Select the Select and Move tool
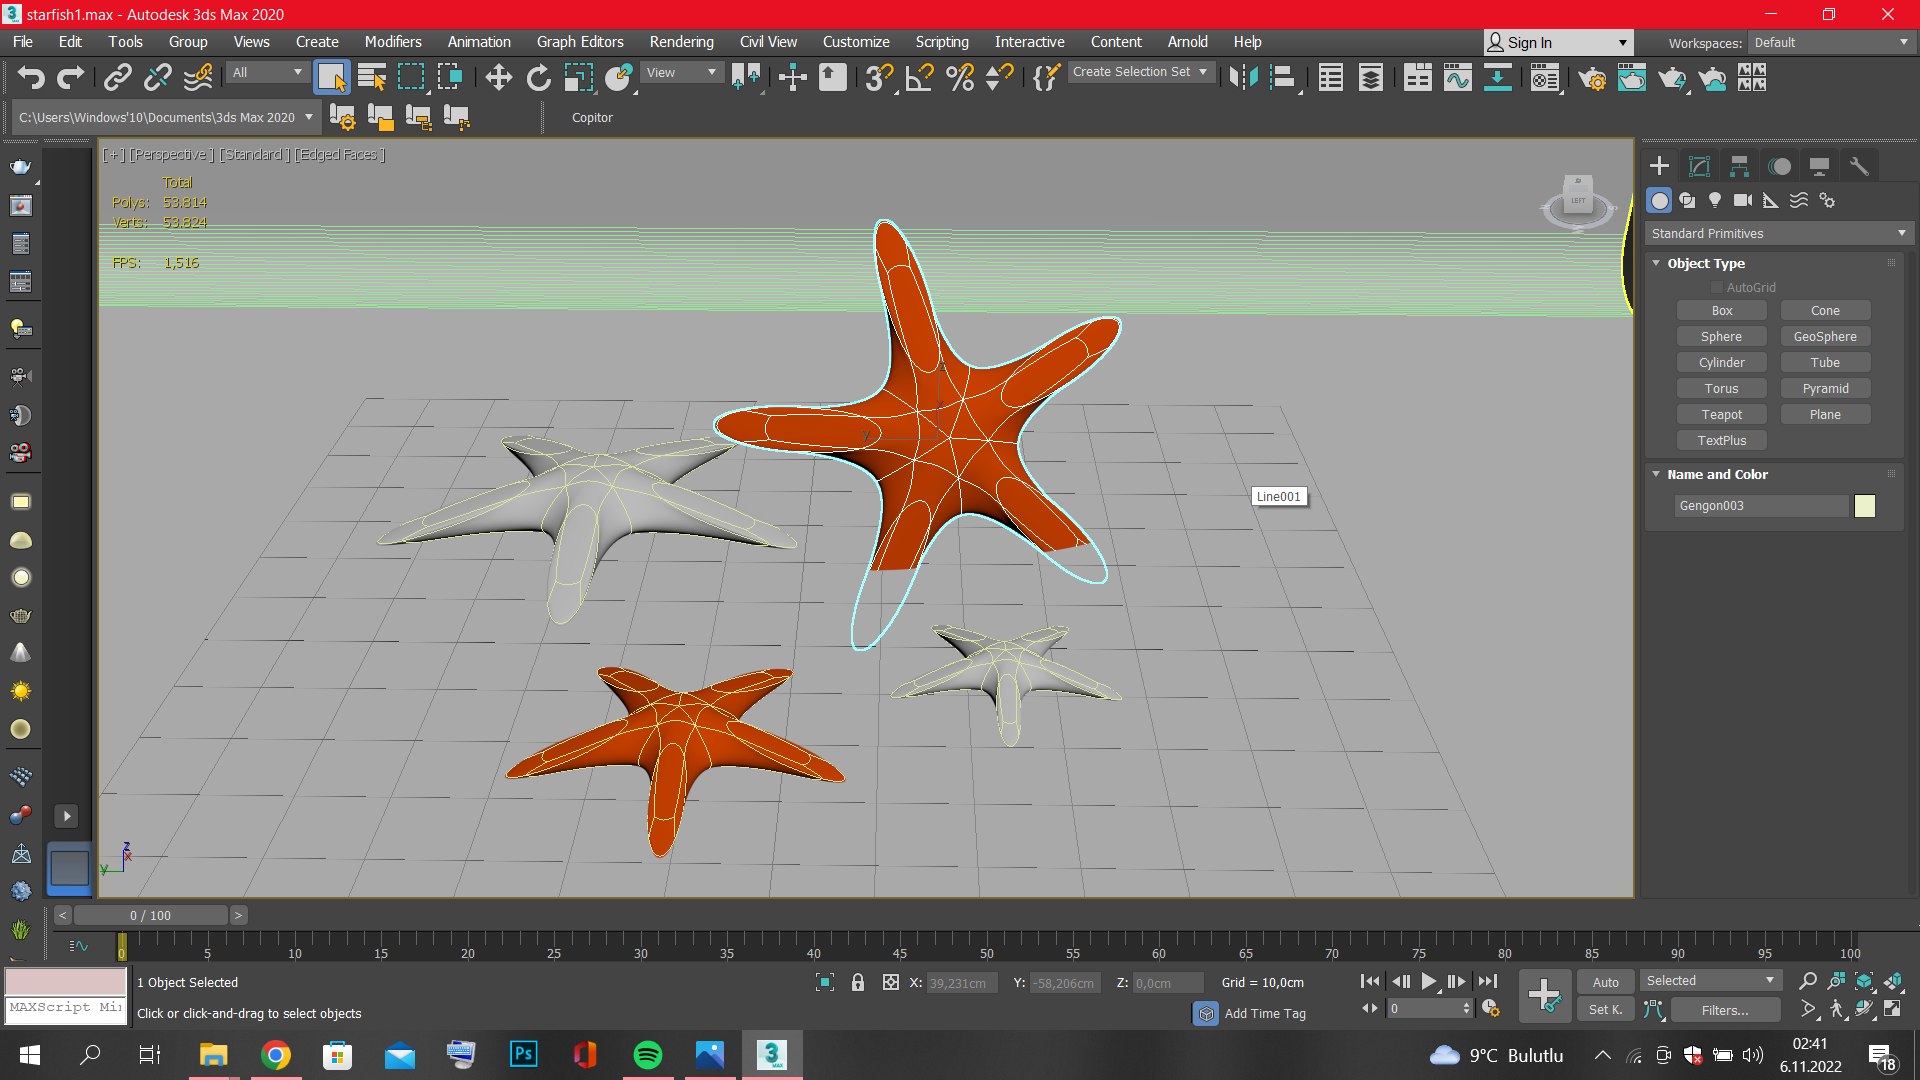The width and height of the screenshot is (1920, 1080). [x=498, y=77]
